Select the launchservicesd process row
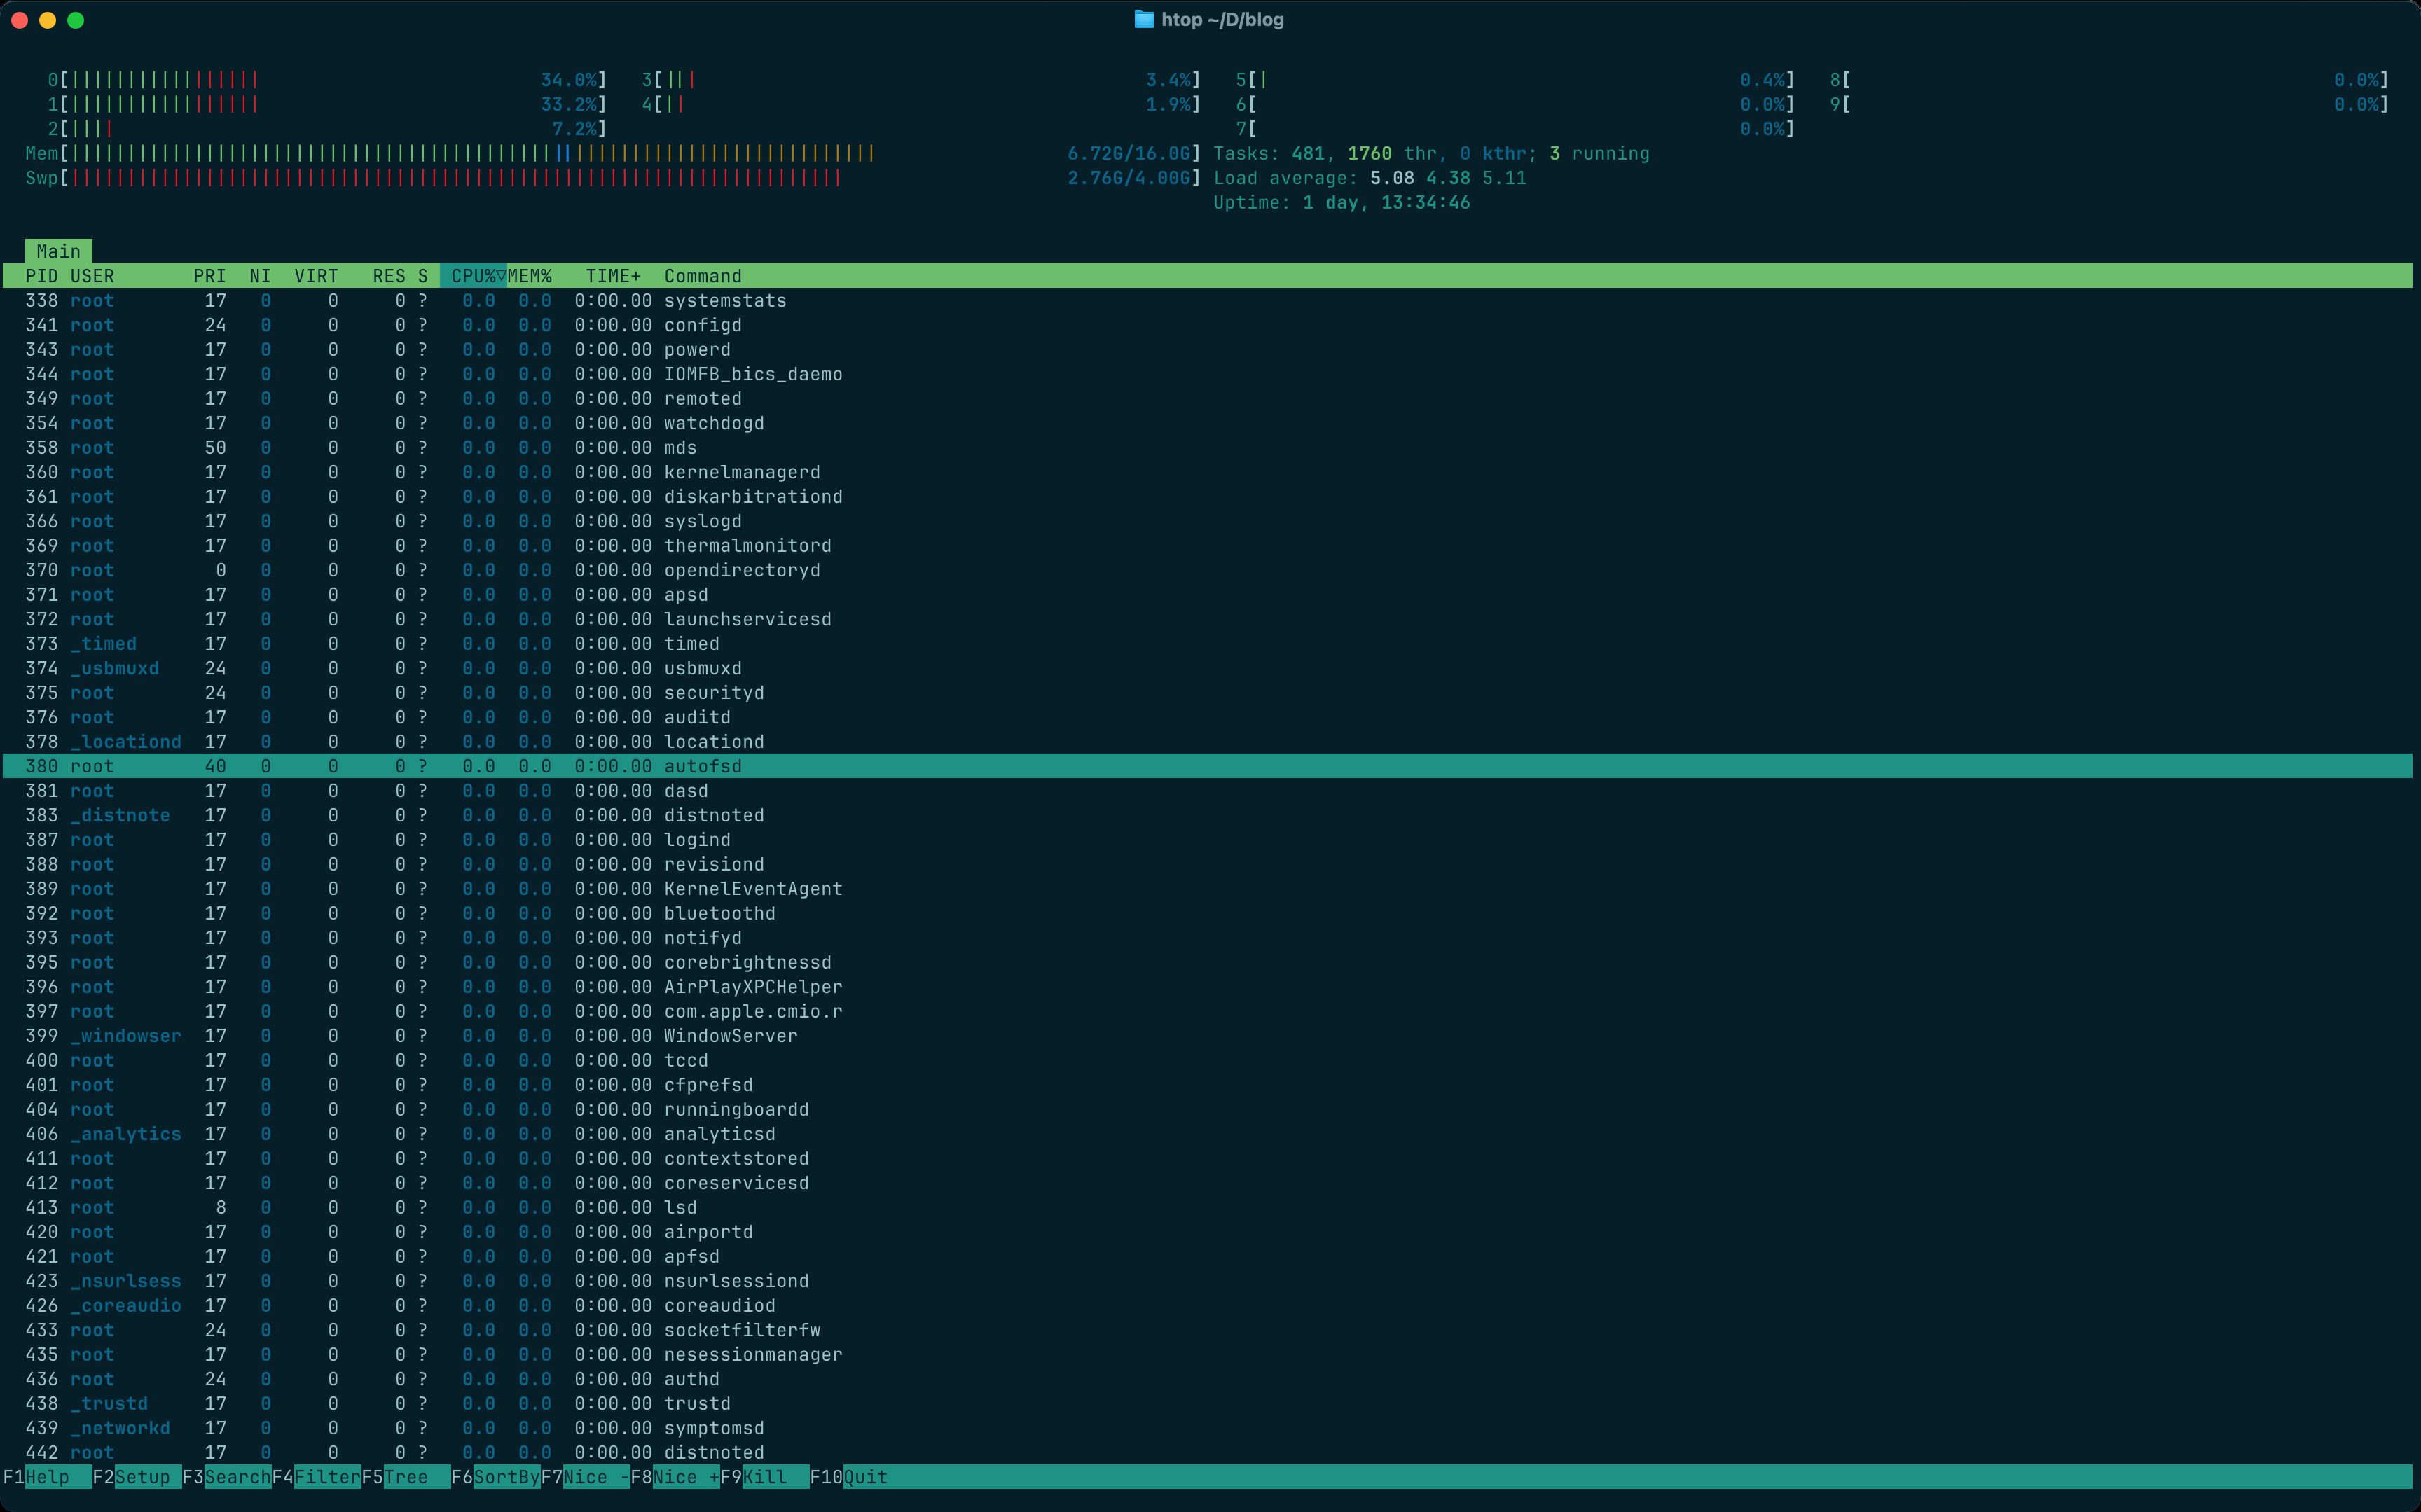Viewport: 2421px width, 1512px height. click(x=1208, y=619)
